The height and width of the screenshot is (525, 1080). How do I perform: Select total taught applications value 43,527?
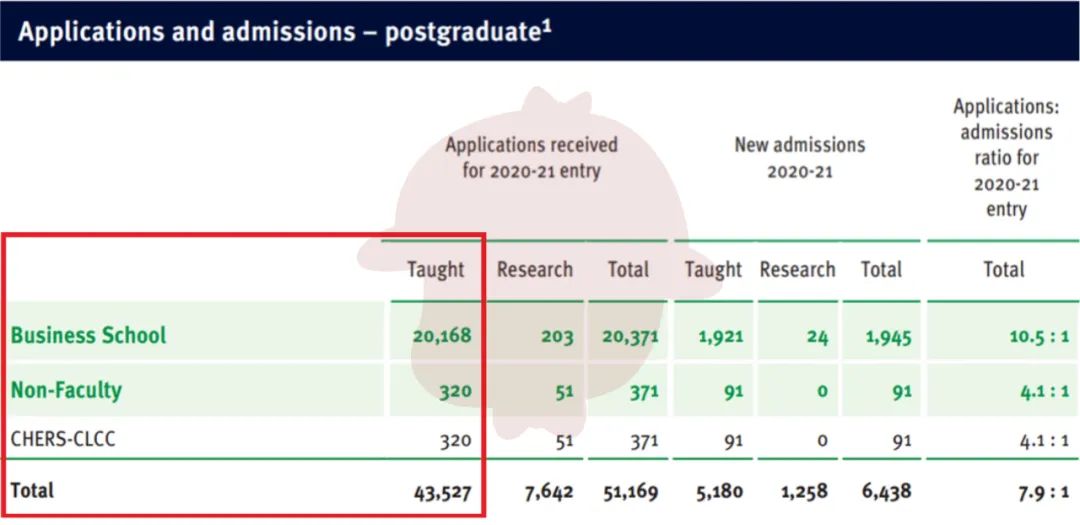441,492
